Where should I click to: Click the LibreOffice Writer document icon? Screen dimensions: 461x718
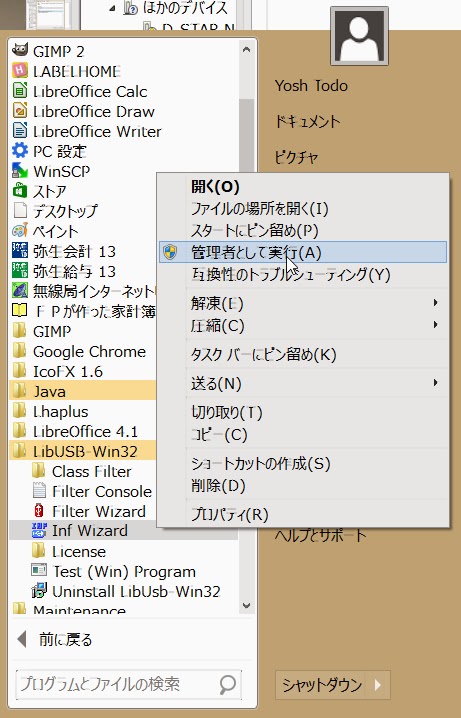[20, 131]
